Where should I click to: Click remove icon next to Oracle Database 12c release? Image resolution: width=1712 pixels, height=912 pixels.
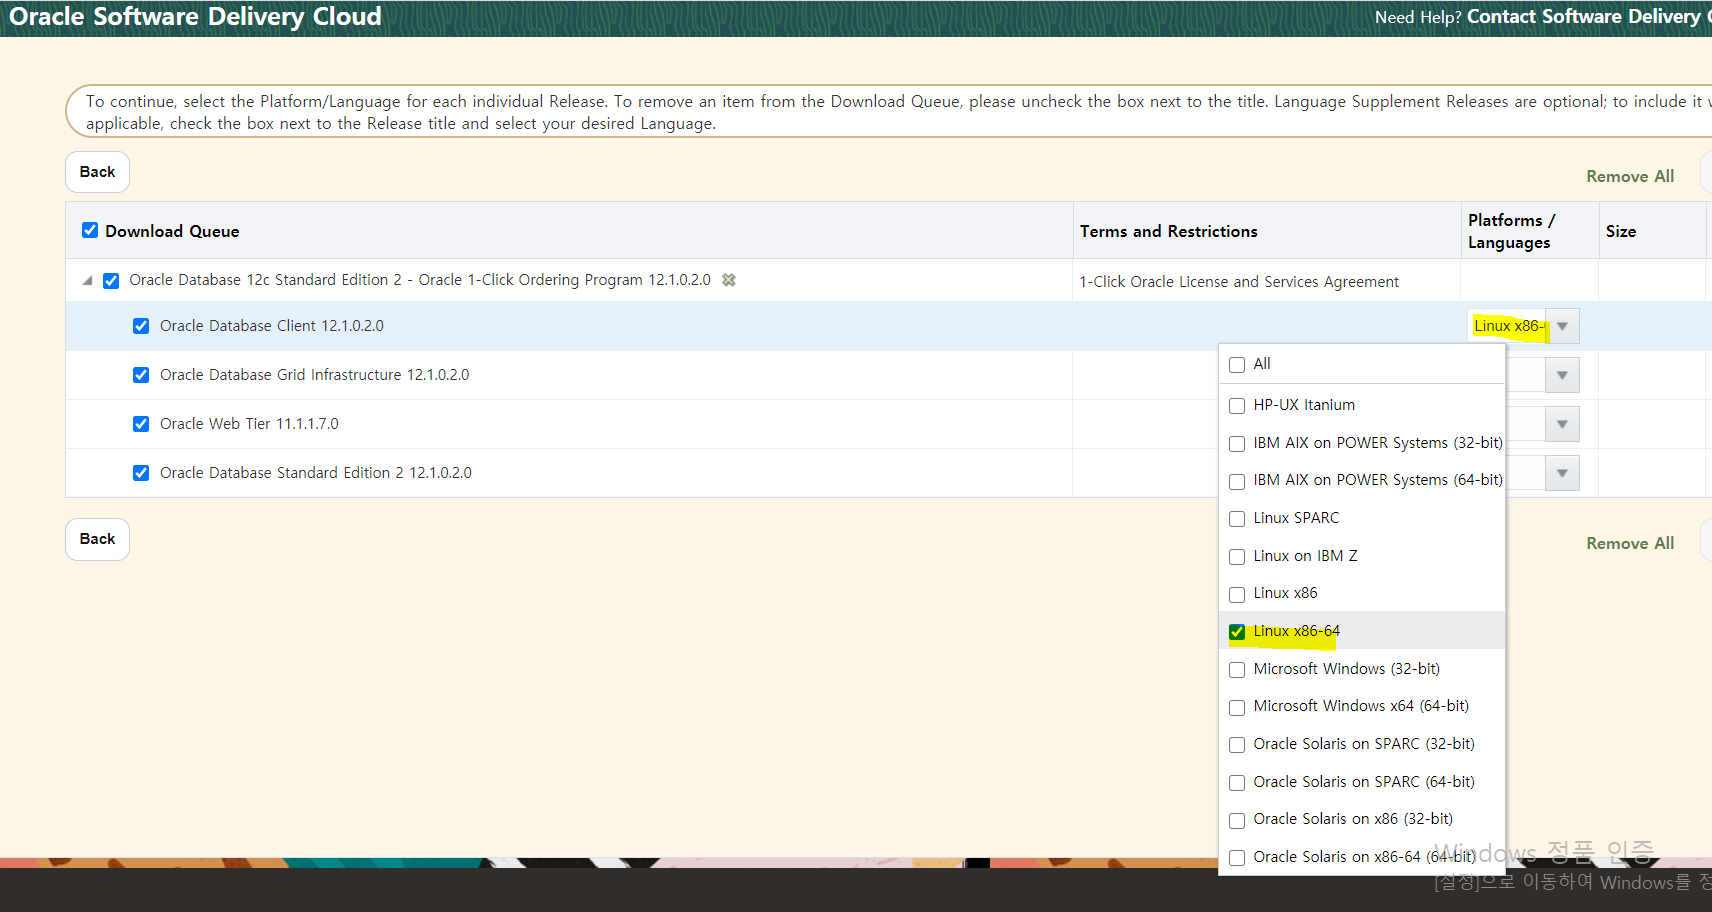tap(729, 280)
